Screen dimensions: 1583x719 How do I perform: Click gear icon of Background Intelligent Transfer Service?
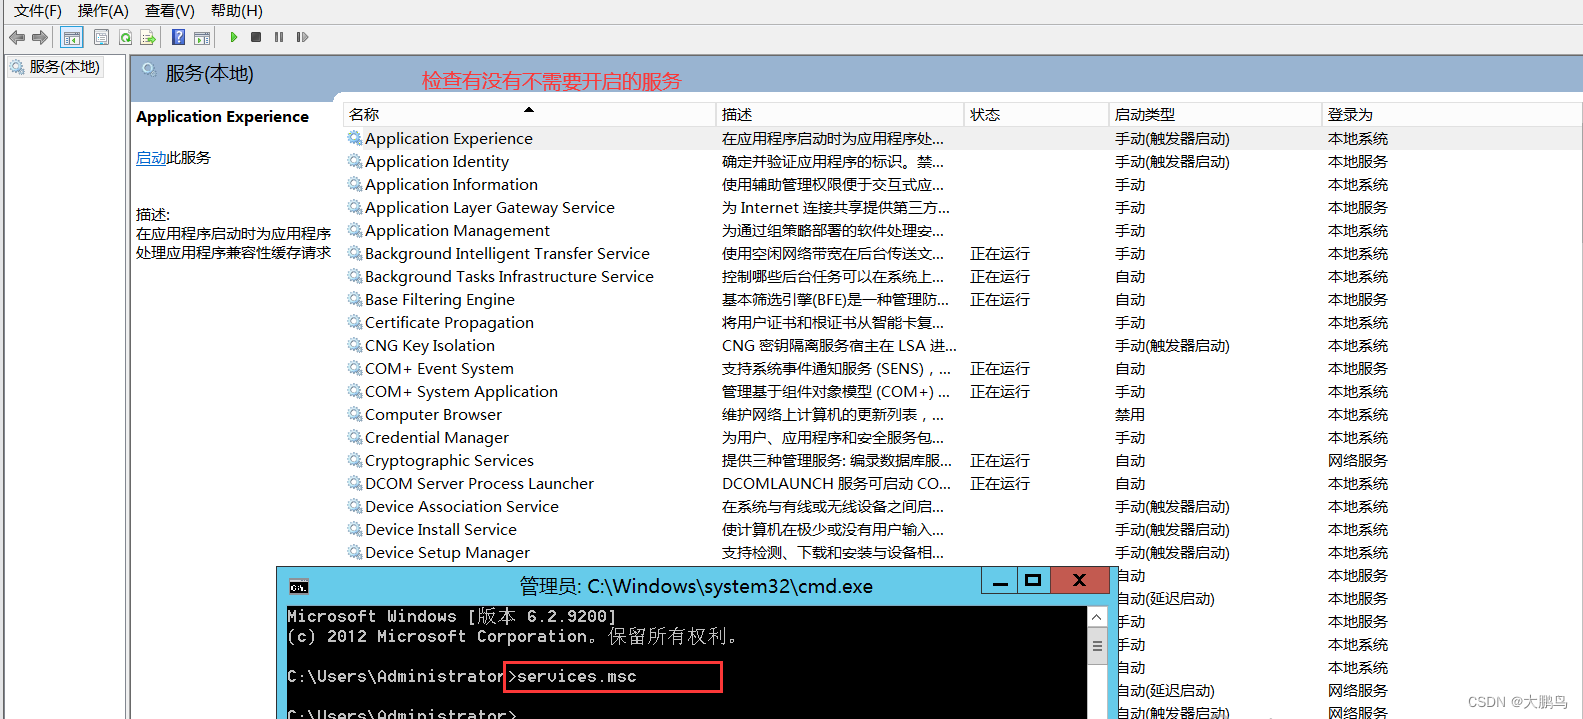355,253
